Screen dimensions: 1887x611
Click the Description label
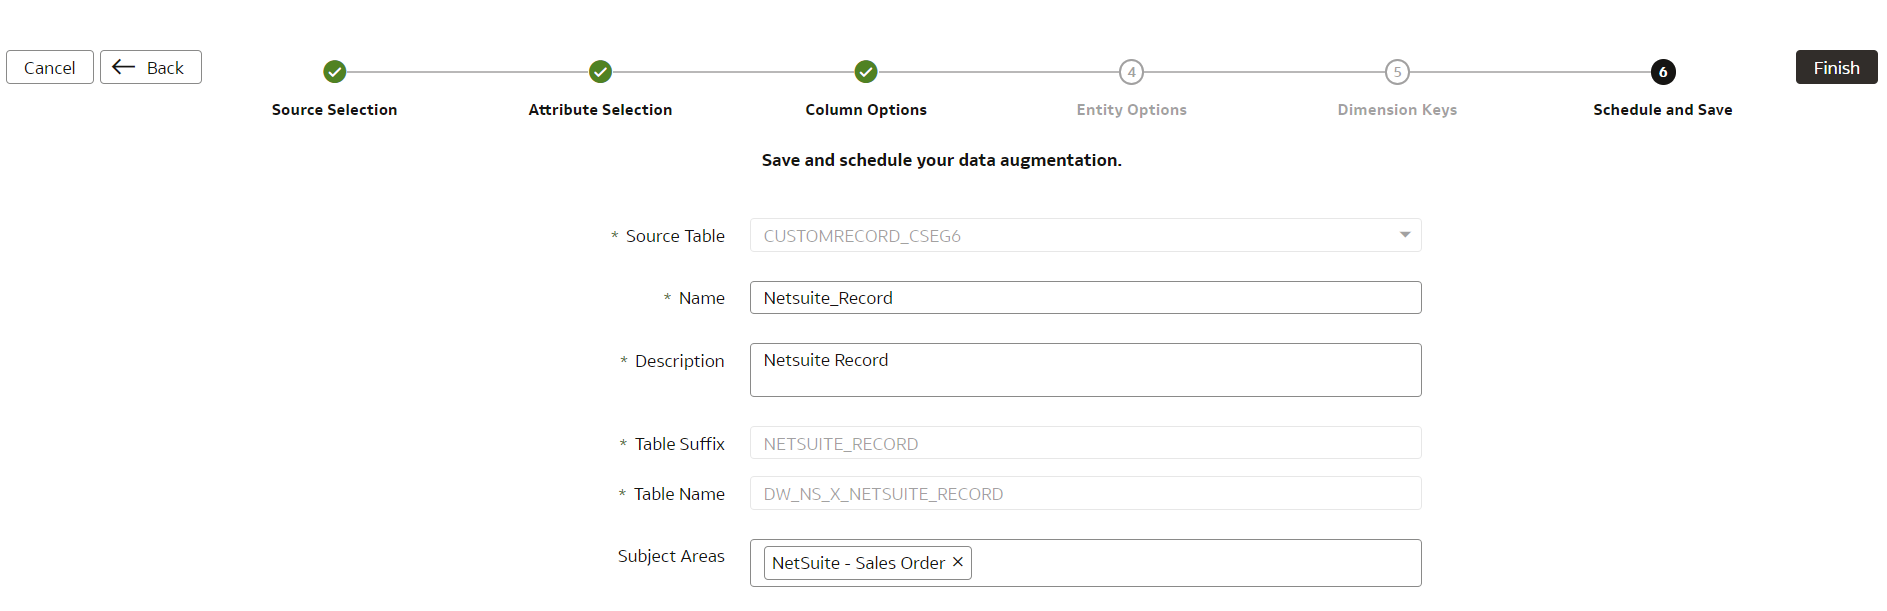pyautogui.click(x=679, y=361)
